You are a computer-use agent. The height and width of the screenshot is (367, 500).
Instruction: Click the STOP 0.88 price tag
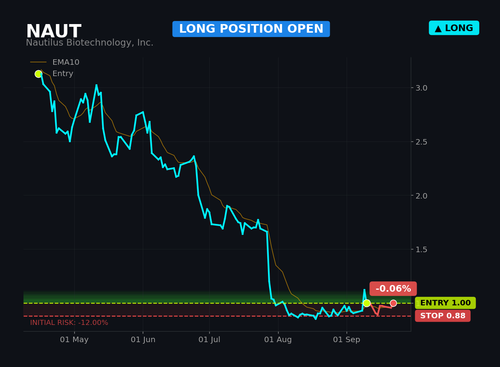point(443,316)
